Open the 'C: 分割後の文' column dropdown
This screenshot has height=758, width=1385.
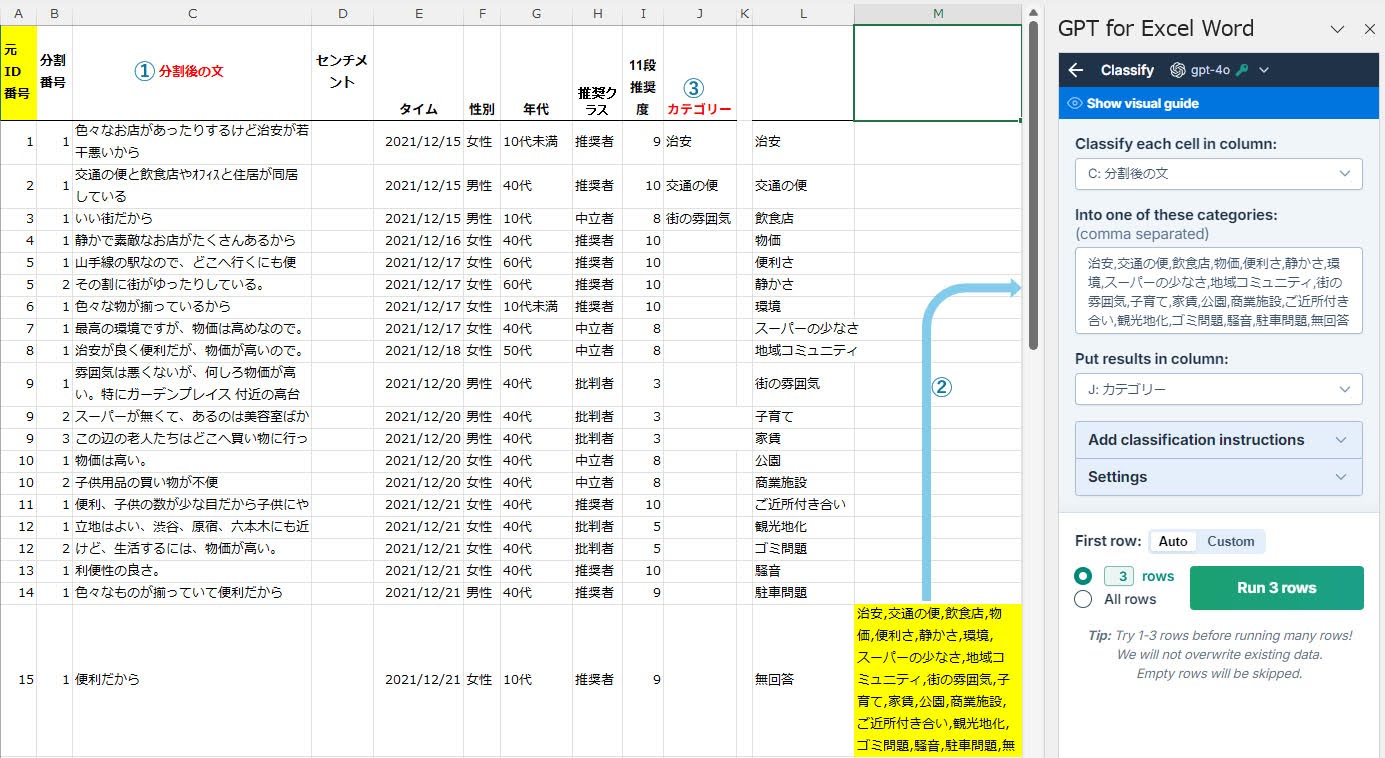pyautogui.click(x=1218, y=173)
